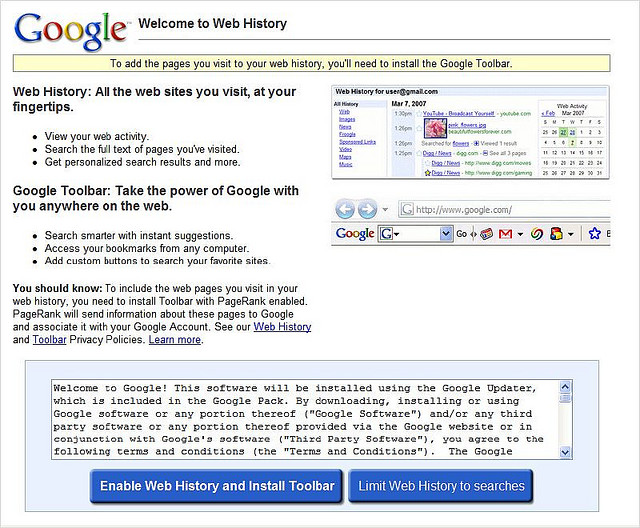Viewport: 640px width, 528px height.
Task: Select 'Sponsored Links' in the preview sidebar
Action: [x=357, y=142]
